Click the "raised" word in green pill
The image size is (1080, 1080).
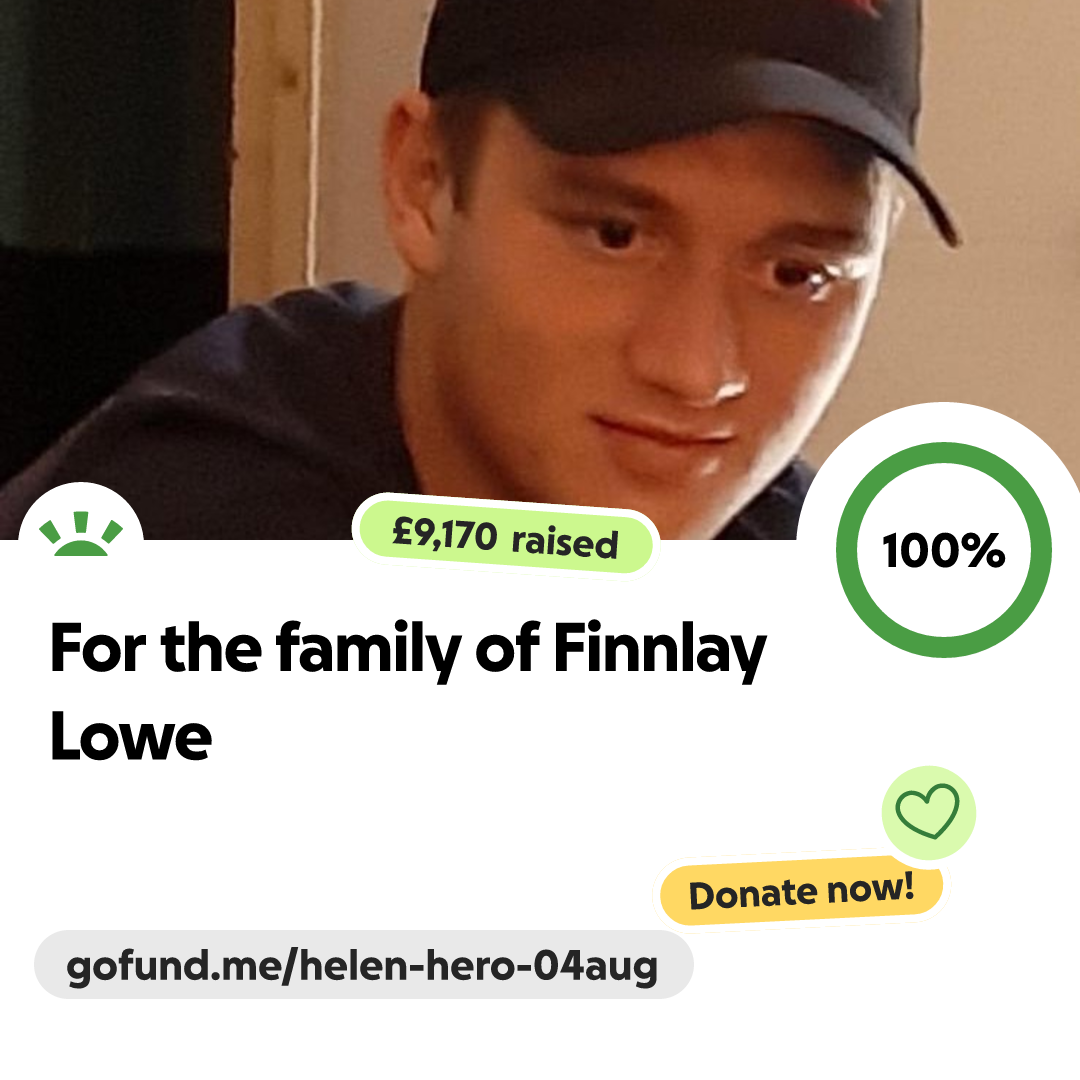565,543
